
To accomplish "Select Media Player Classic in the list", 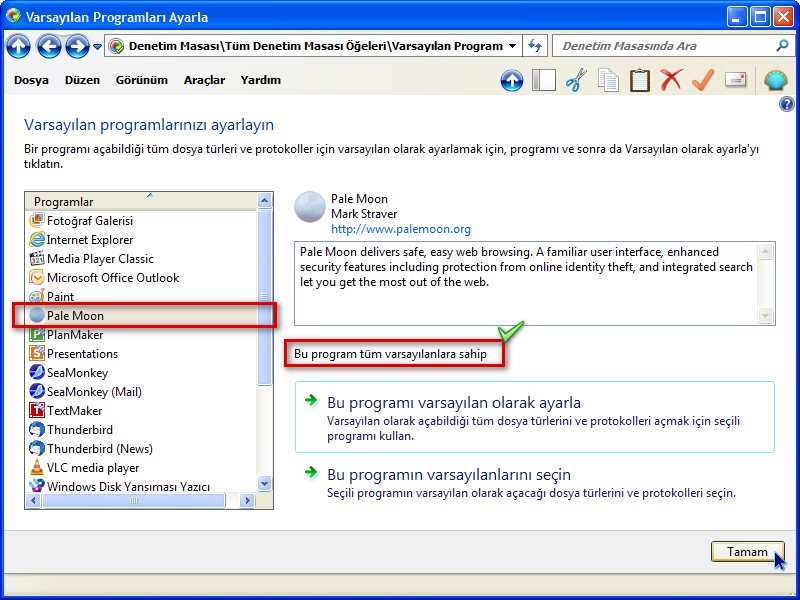I will pyautogui.click(x=141, y=259).
